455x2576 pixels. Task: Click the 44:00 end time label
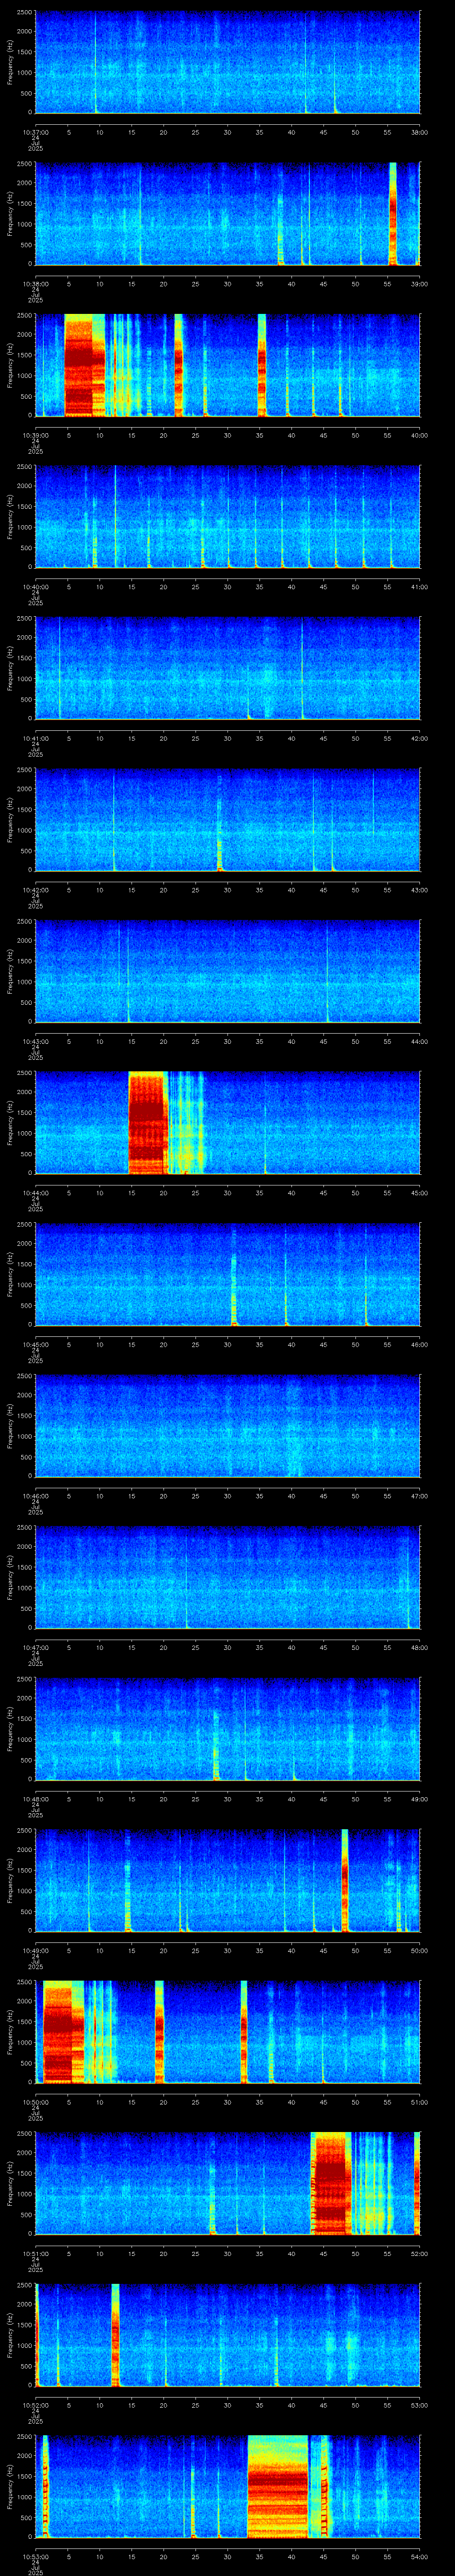[x=420, y=1041]
